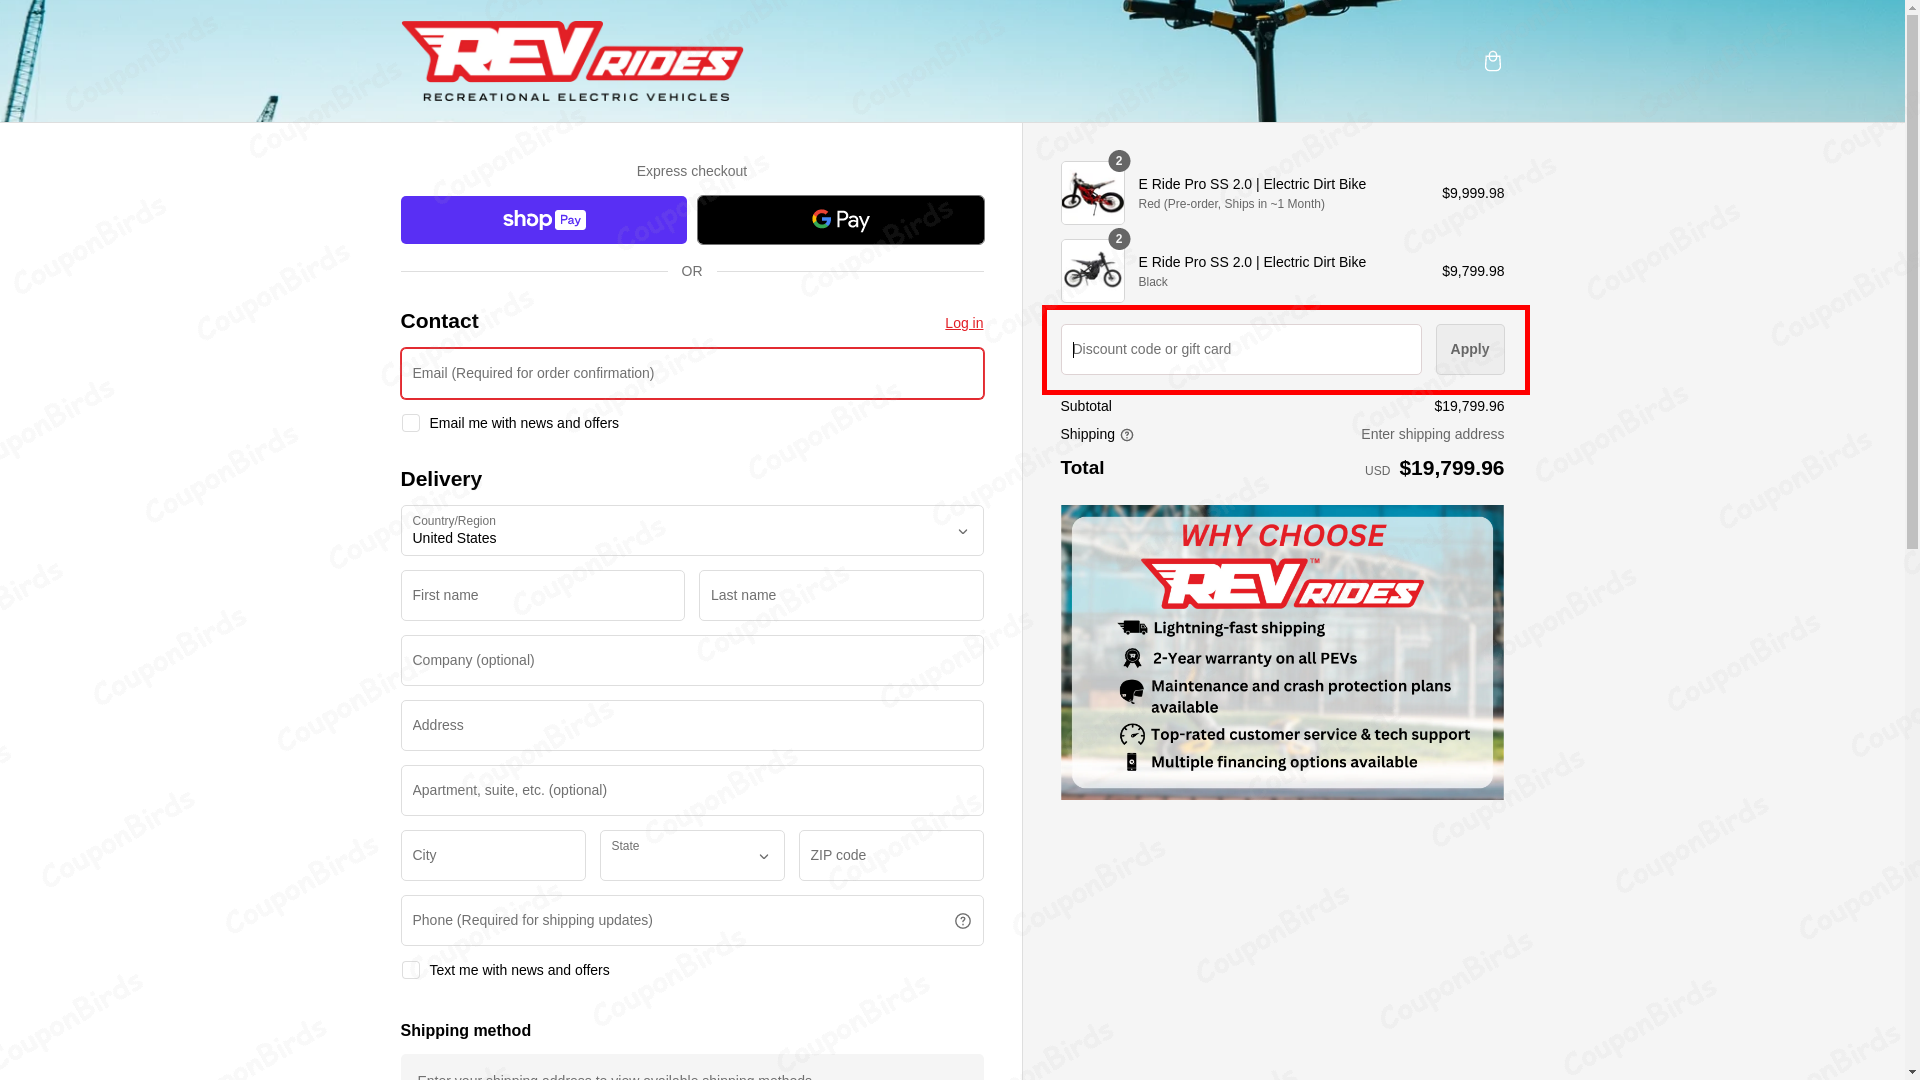Click the Log in link

pyautogui.click(x=963, y=323)
